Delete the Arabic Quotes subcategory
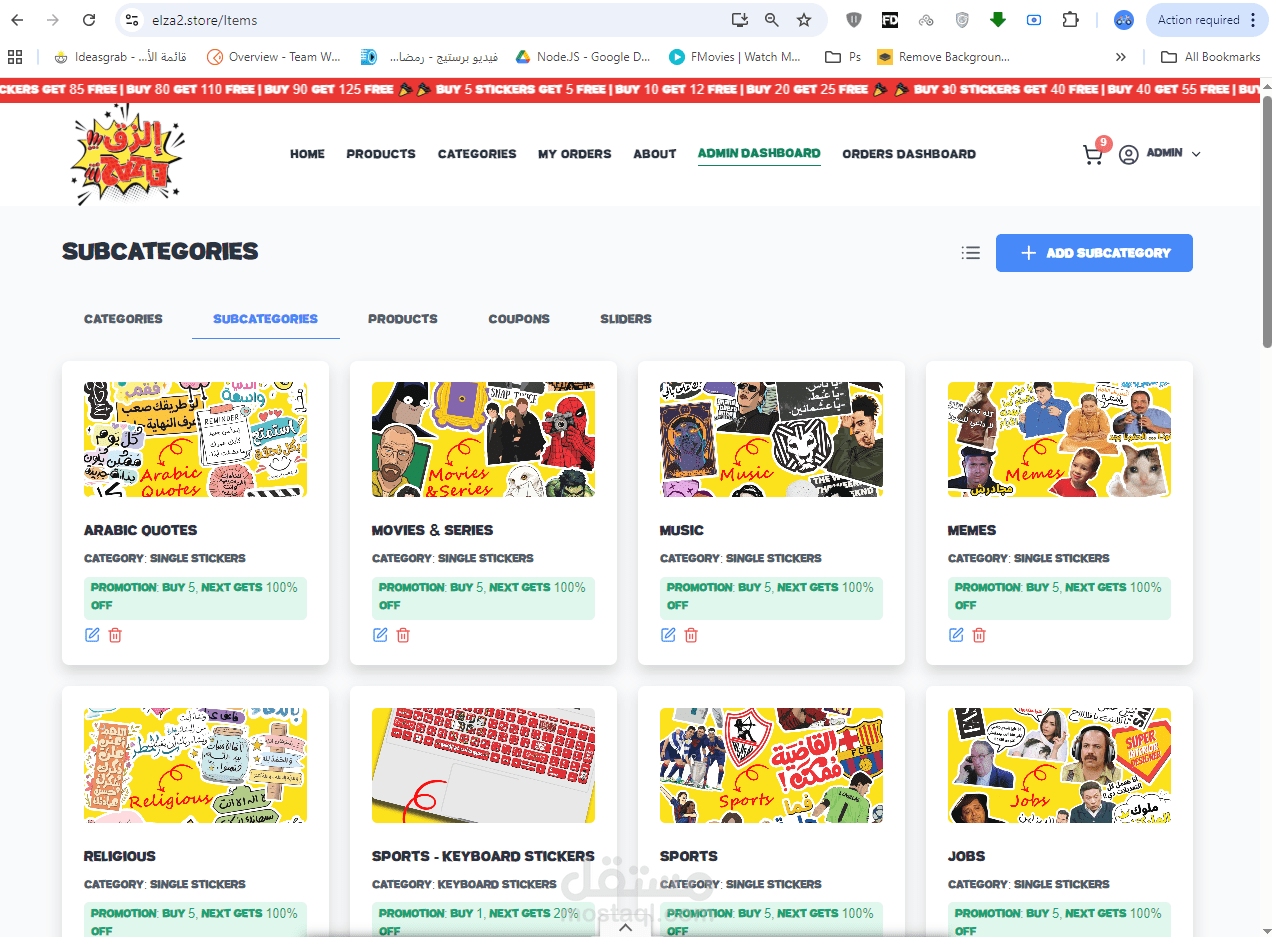The height and width of the screenshot is (946, 1276). [x=115, y=635]
